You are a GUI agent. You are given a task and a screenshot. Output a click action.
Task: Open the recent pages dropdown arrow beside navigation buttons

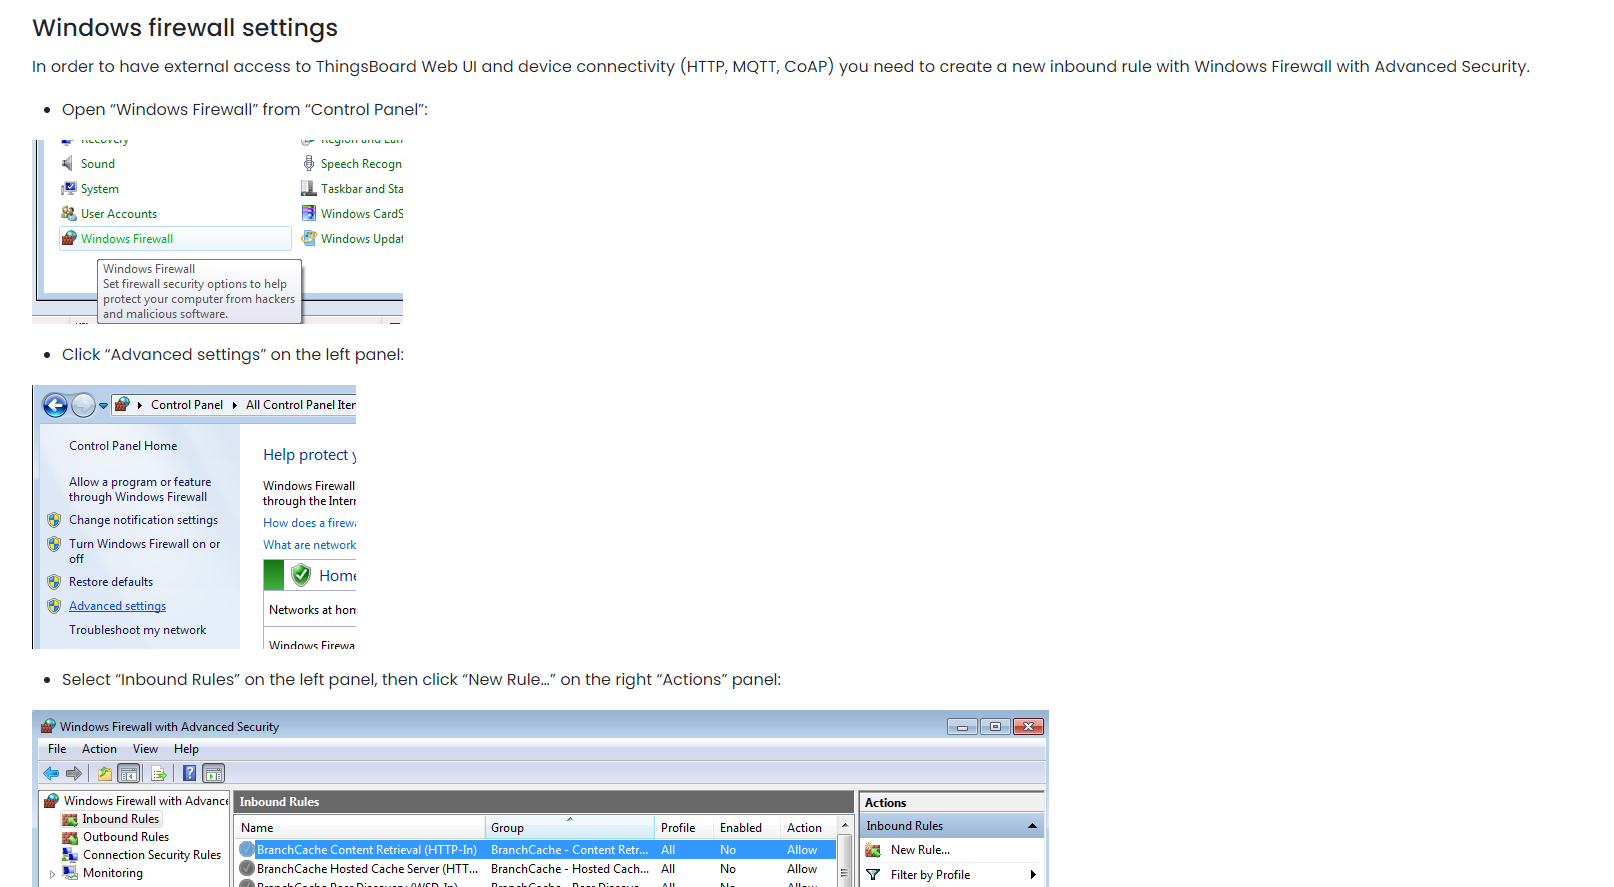[x=103, y=406]
